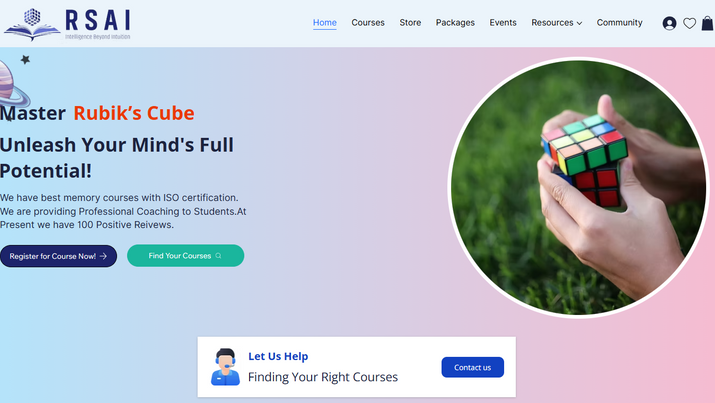
Task: Go to the Home menu item
Action: (325, 22)
